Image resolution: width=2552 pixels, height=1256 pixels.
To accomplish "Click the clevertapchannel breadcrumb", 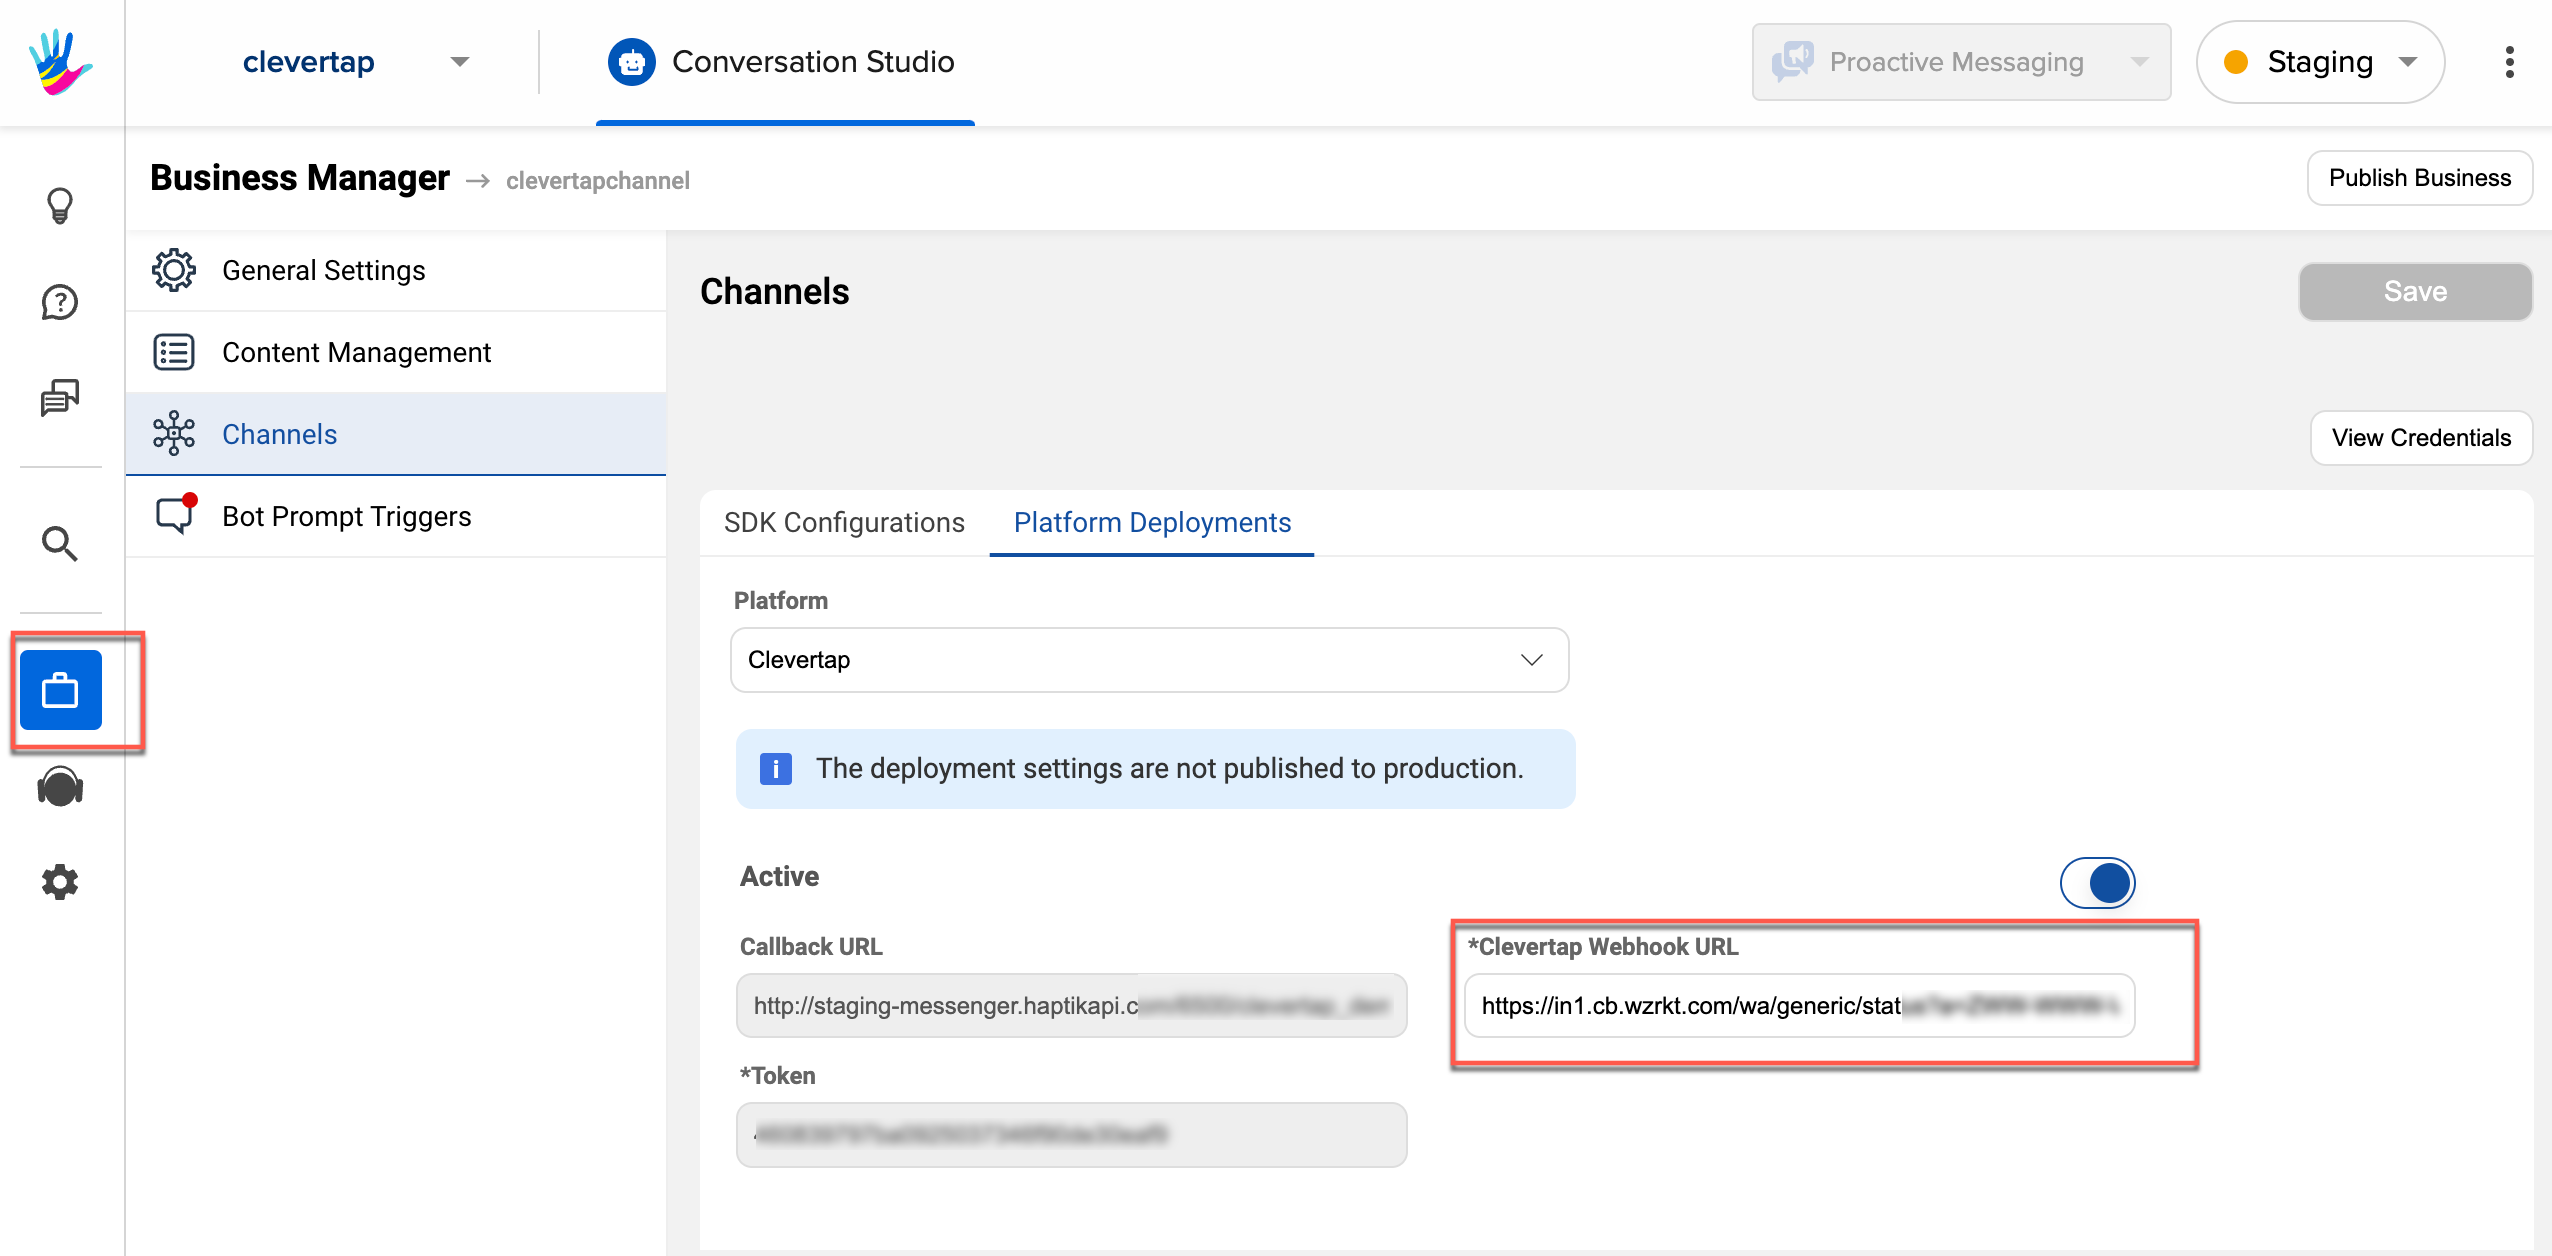I will 598,181.
